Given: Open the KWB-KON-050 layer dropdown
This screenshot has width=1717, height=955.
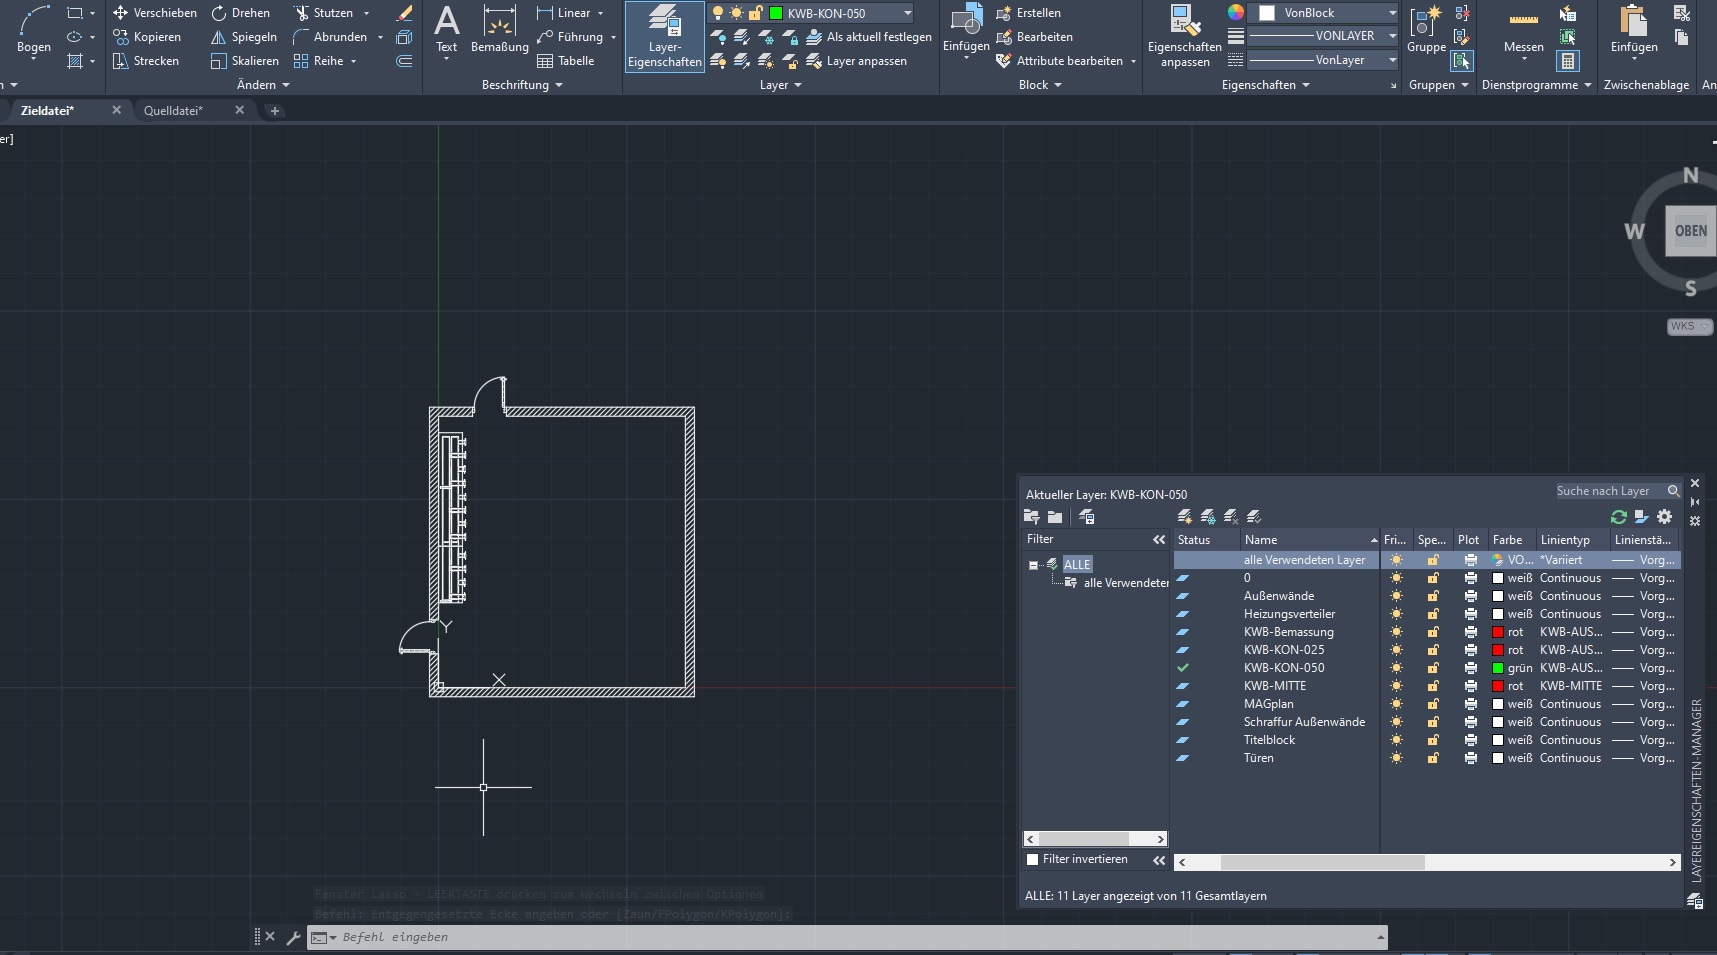Looking at the screenshot, I should pos(907,13).
